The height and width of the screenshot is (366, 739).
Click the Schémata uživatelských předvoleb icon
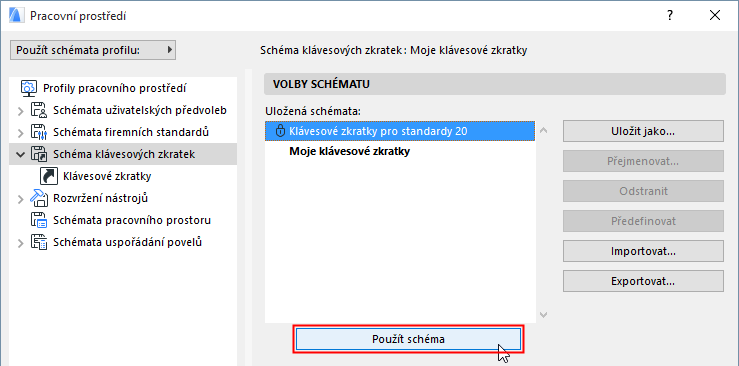tap(39, 110)
